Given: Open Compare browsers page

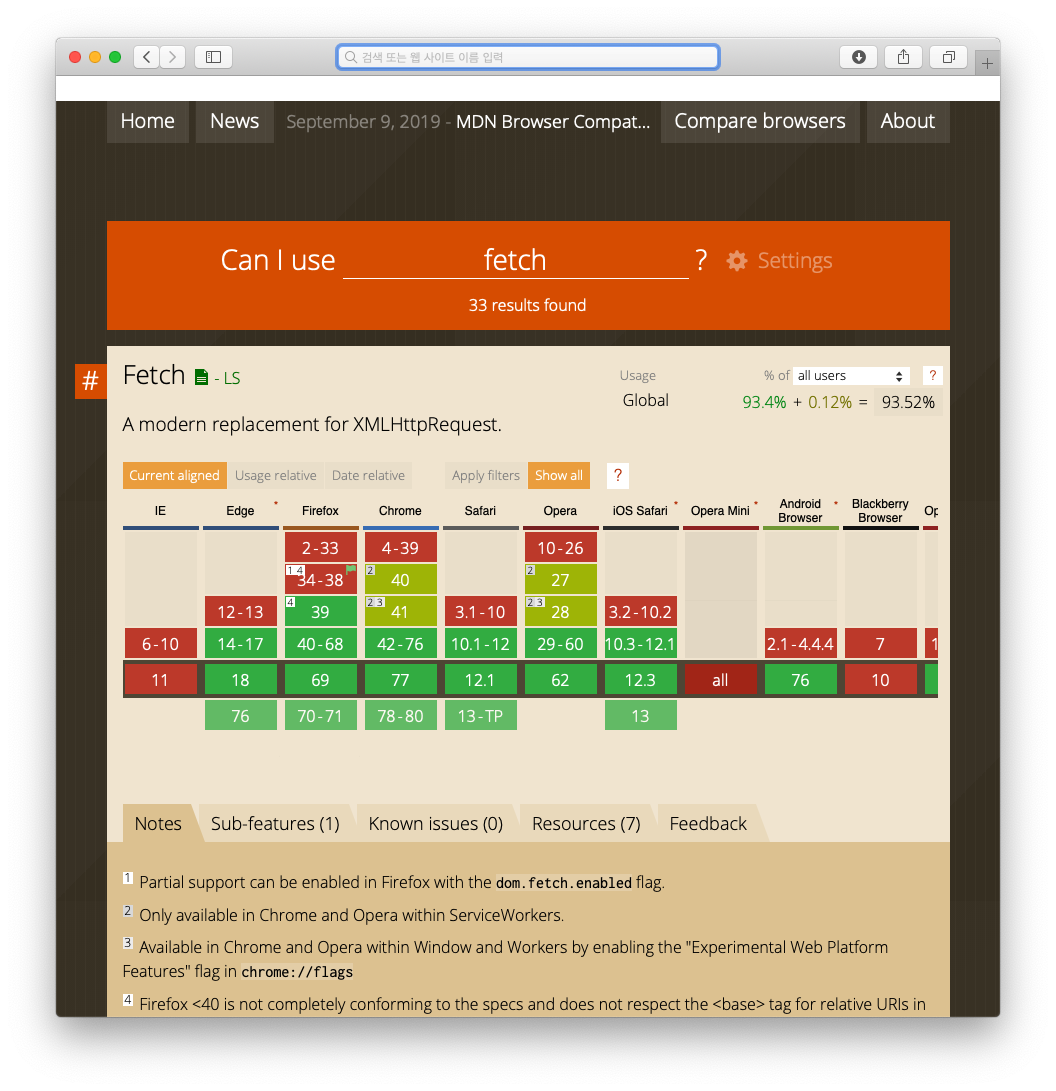Looking at the screenshot, I should tap(760, 121).
